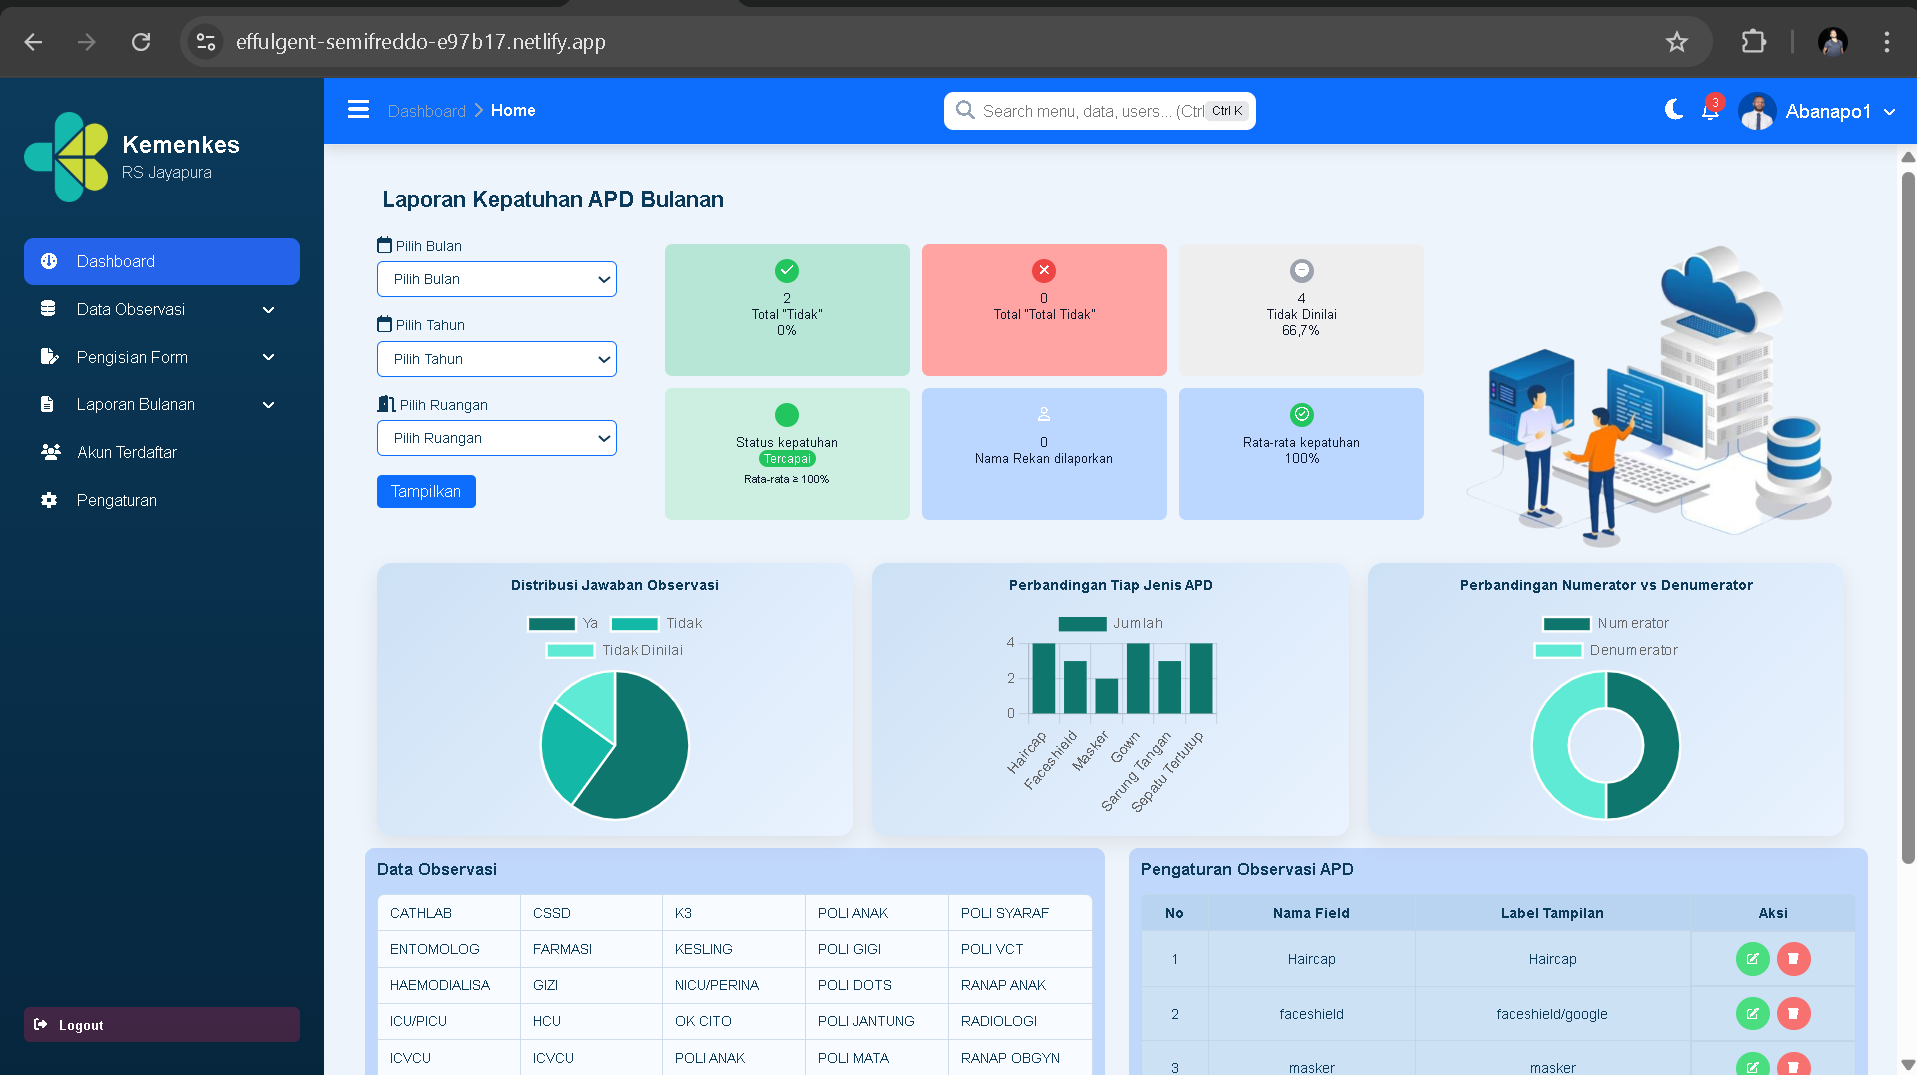The width and height of the screenshot is (1917, 1075).
Task: Toggle dark mode moon icon
Action: pyautogui.click(x=1673, y=110)
